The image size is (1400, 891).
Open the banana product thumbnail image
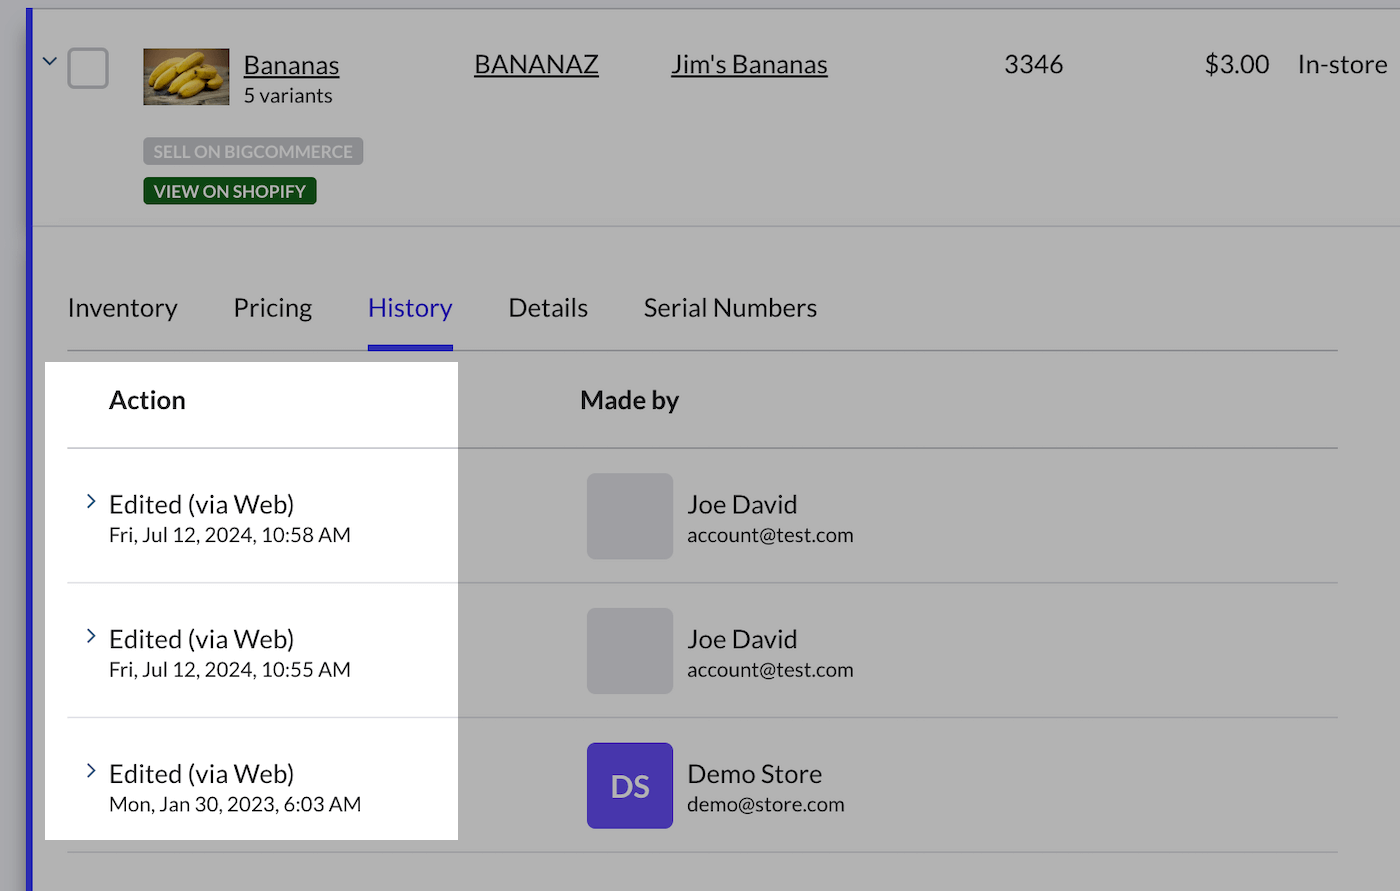tap(186, 77)
